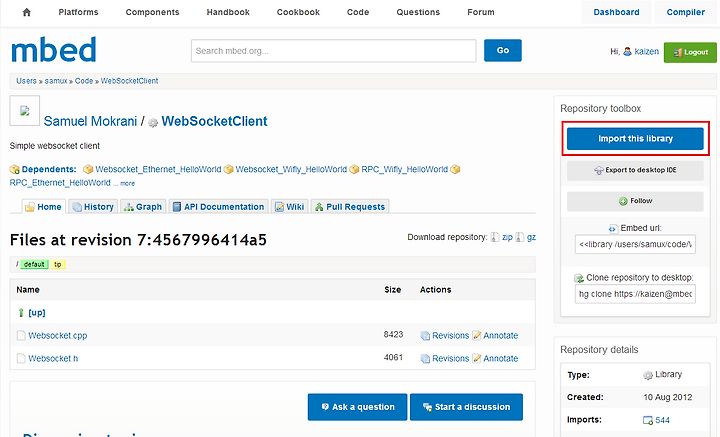Click the green up-arrow icon
720x437 pixels.
click(x=21, y=313)
